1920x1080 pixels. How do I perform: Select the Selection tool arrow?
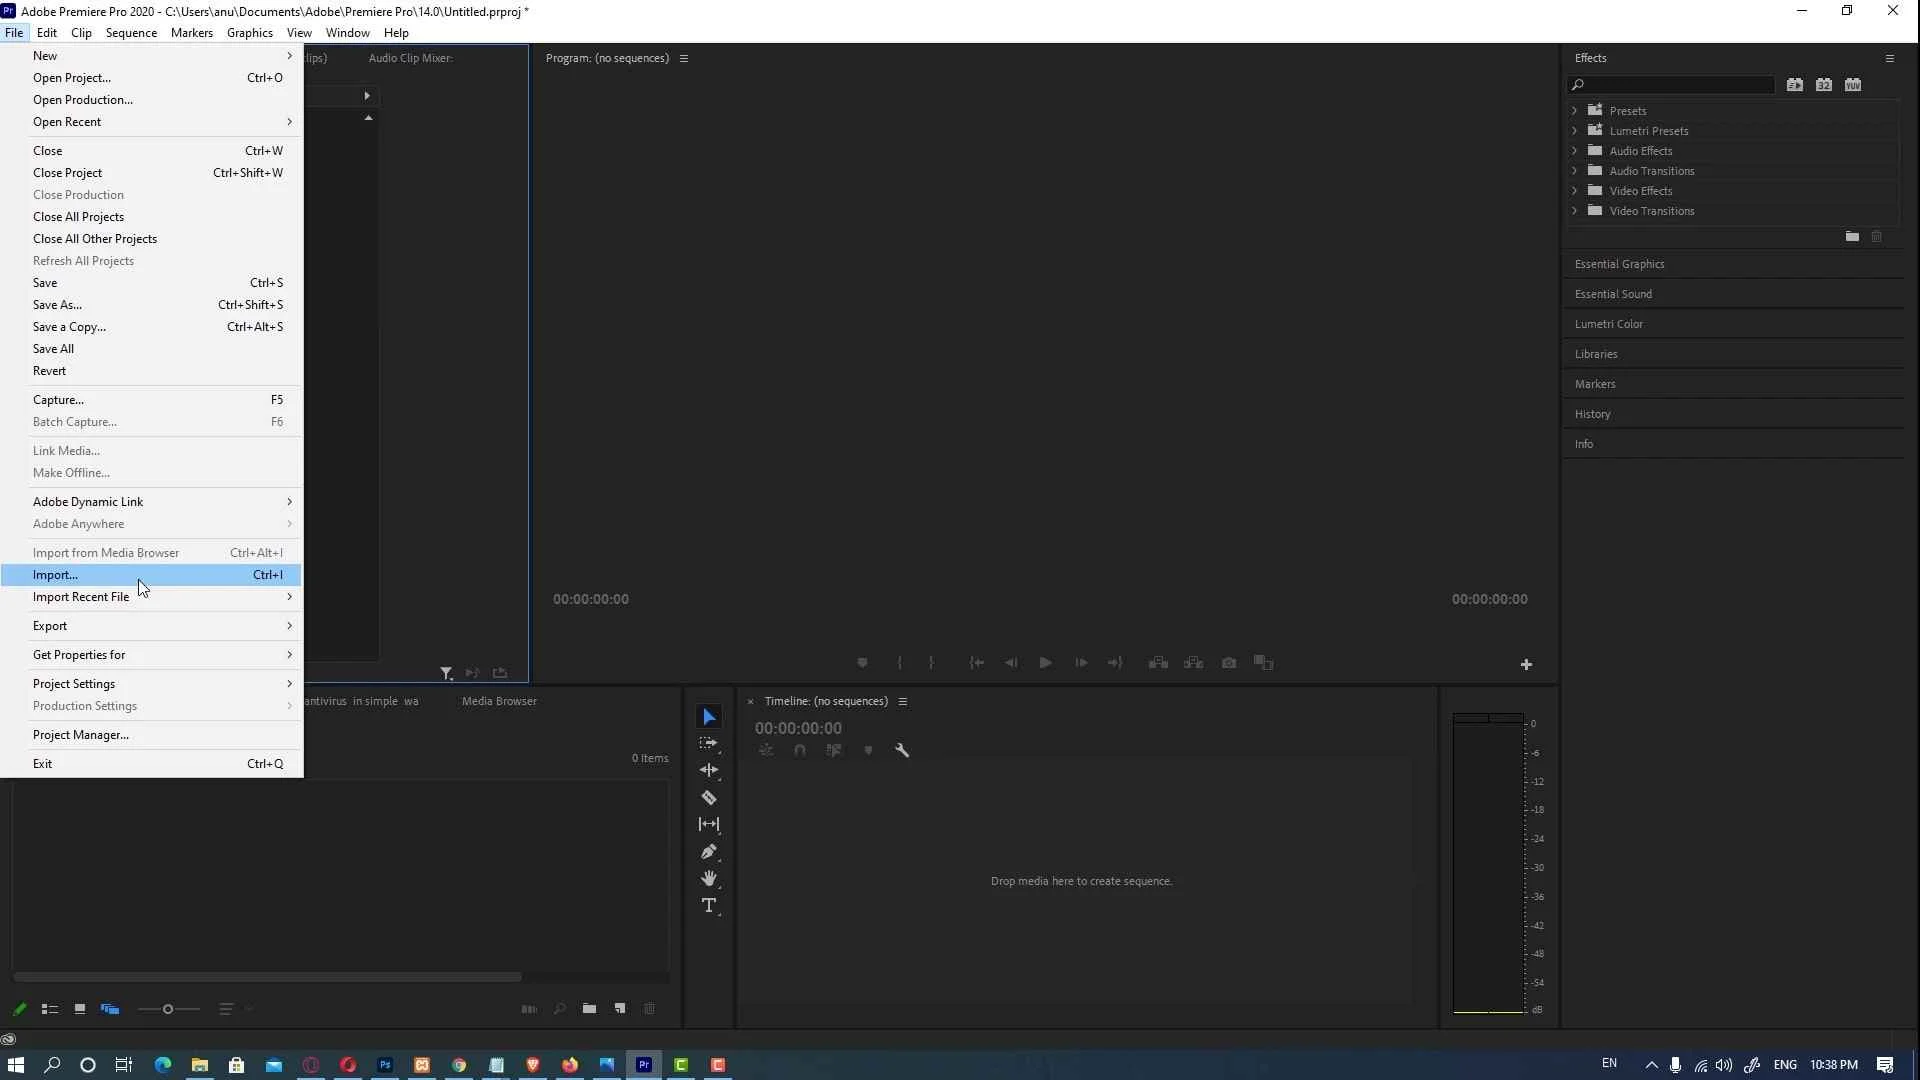(709, 717)
